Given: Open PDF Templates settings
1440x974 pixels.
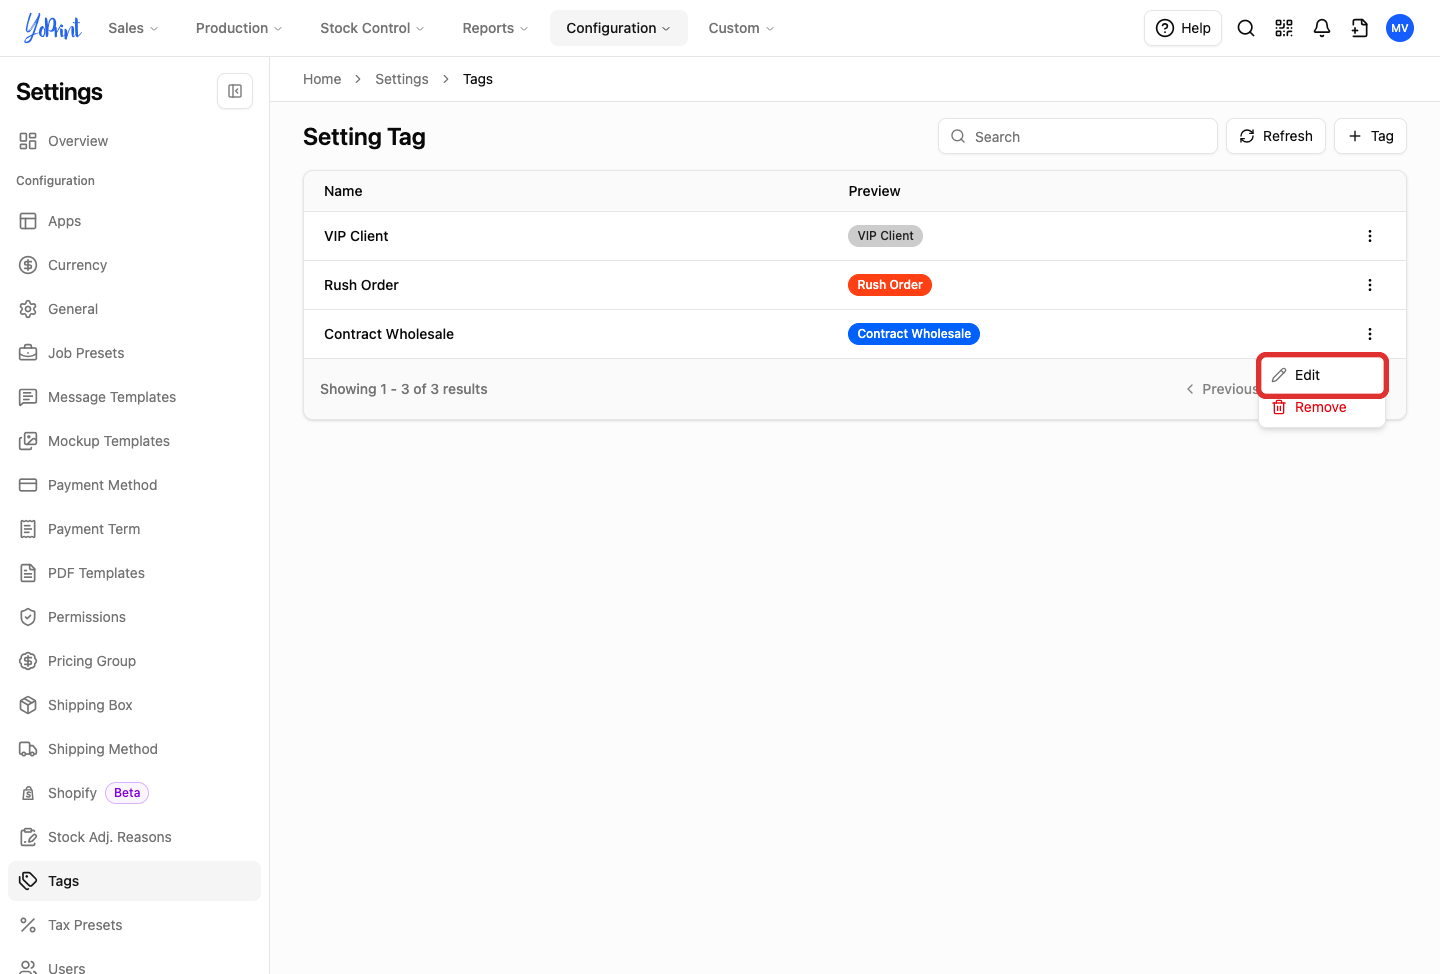Looking at the screenshot, I should pyautogui.click(x=134, y=573).
